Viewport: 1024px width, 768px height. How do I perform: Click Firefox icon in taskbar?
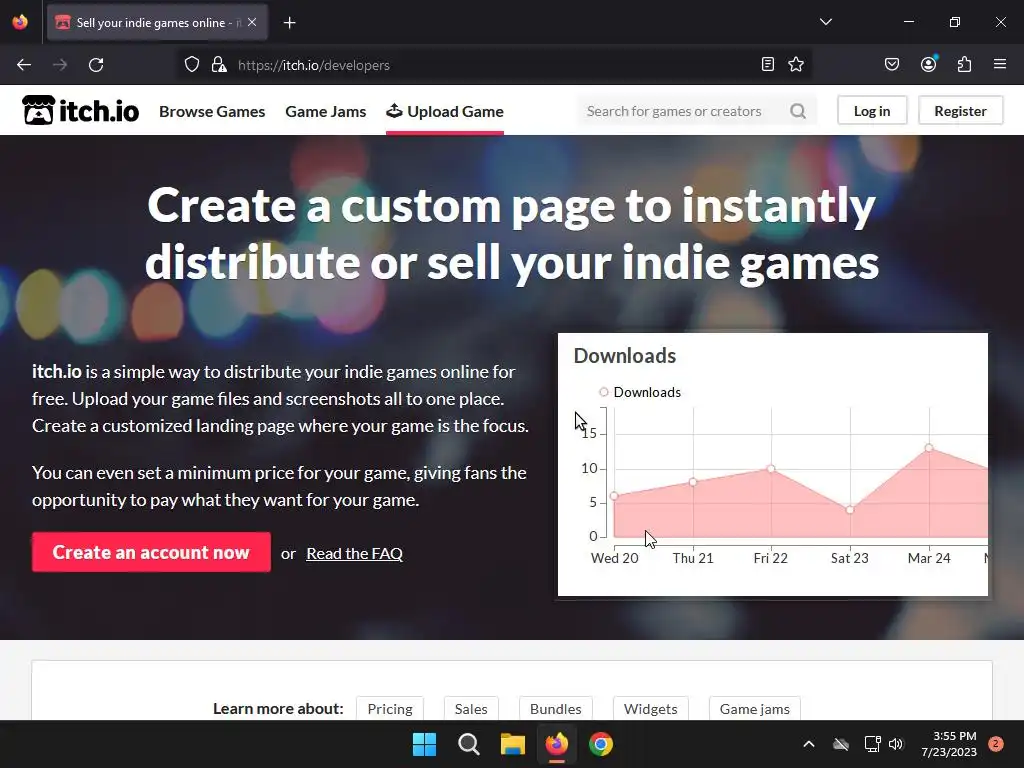(x=556, y=744)
